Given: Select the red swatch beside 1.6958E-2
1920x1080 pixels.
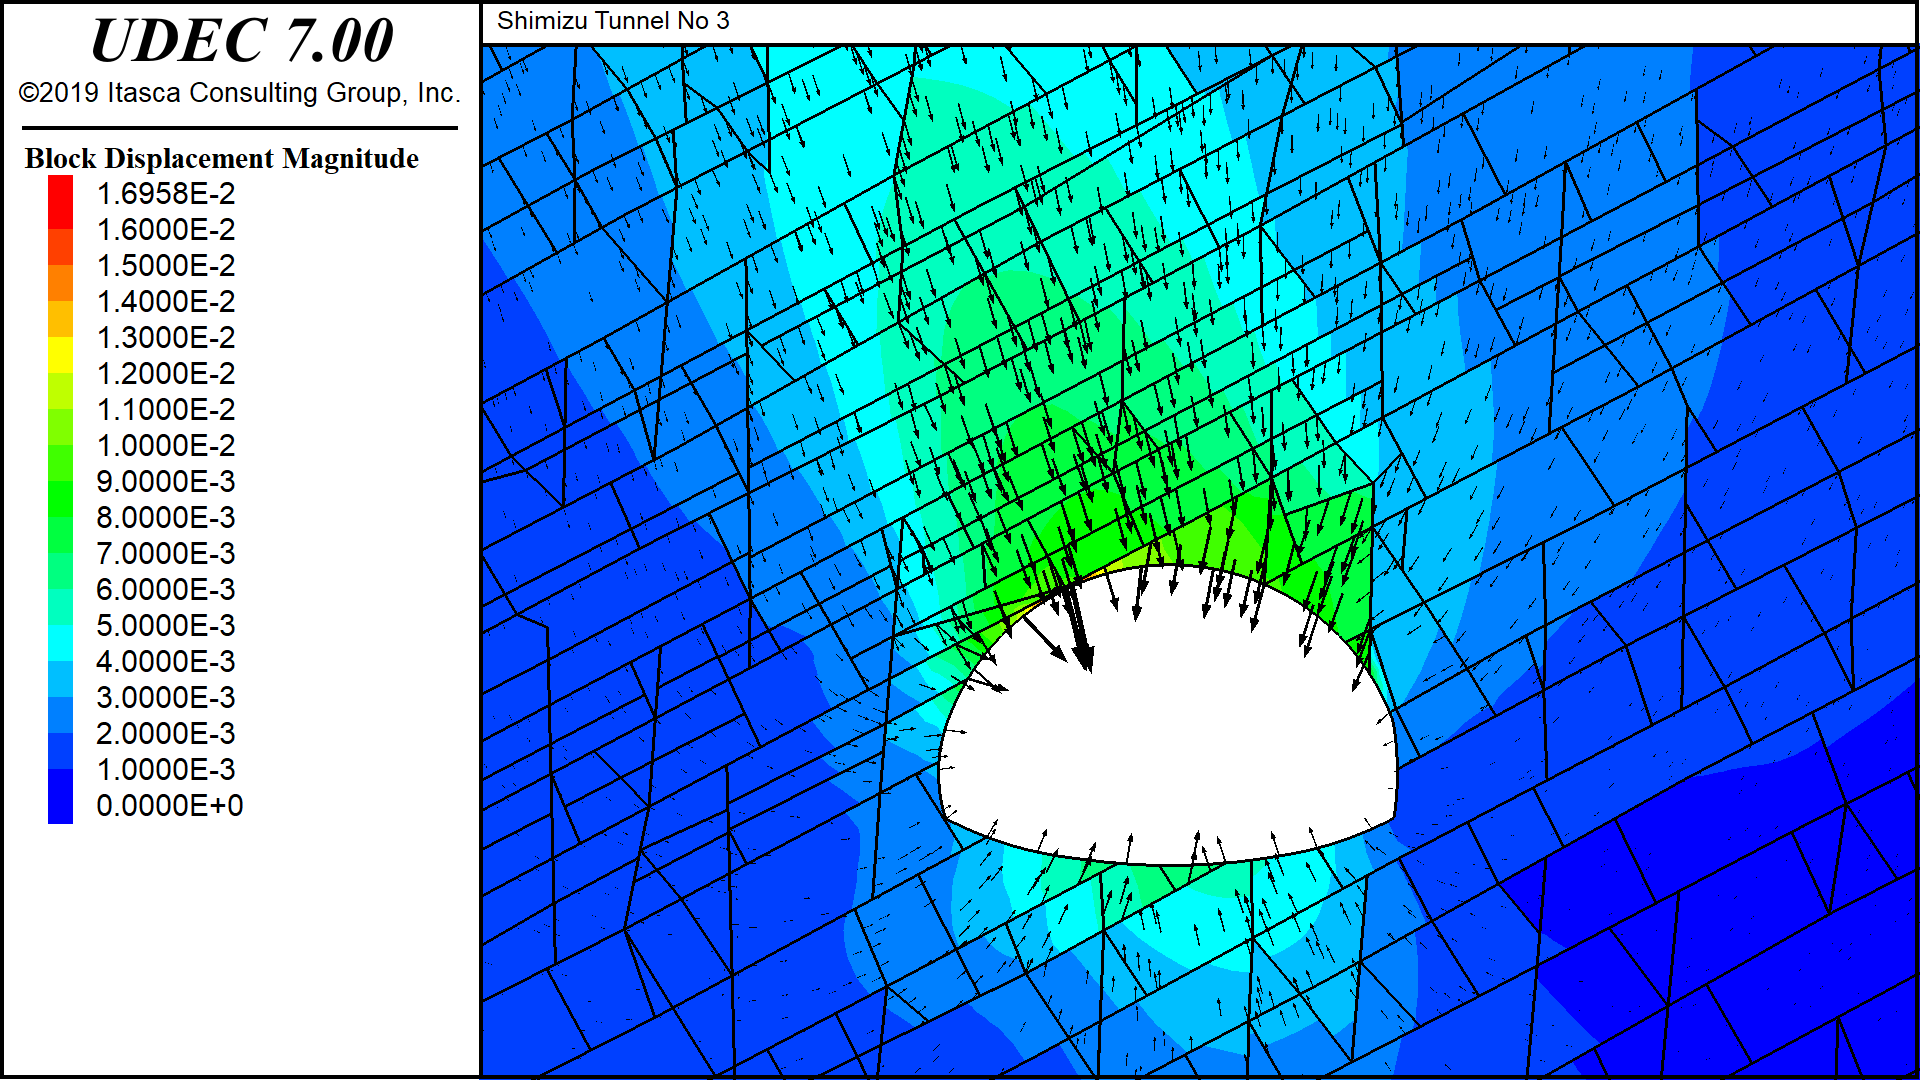Looking at the screenshot, I should point(60,202).
